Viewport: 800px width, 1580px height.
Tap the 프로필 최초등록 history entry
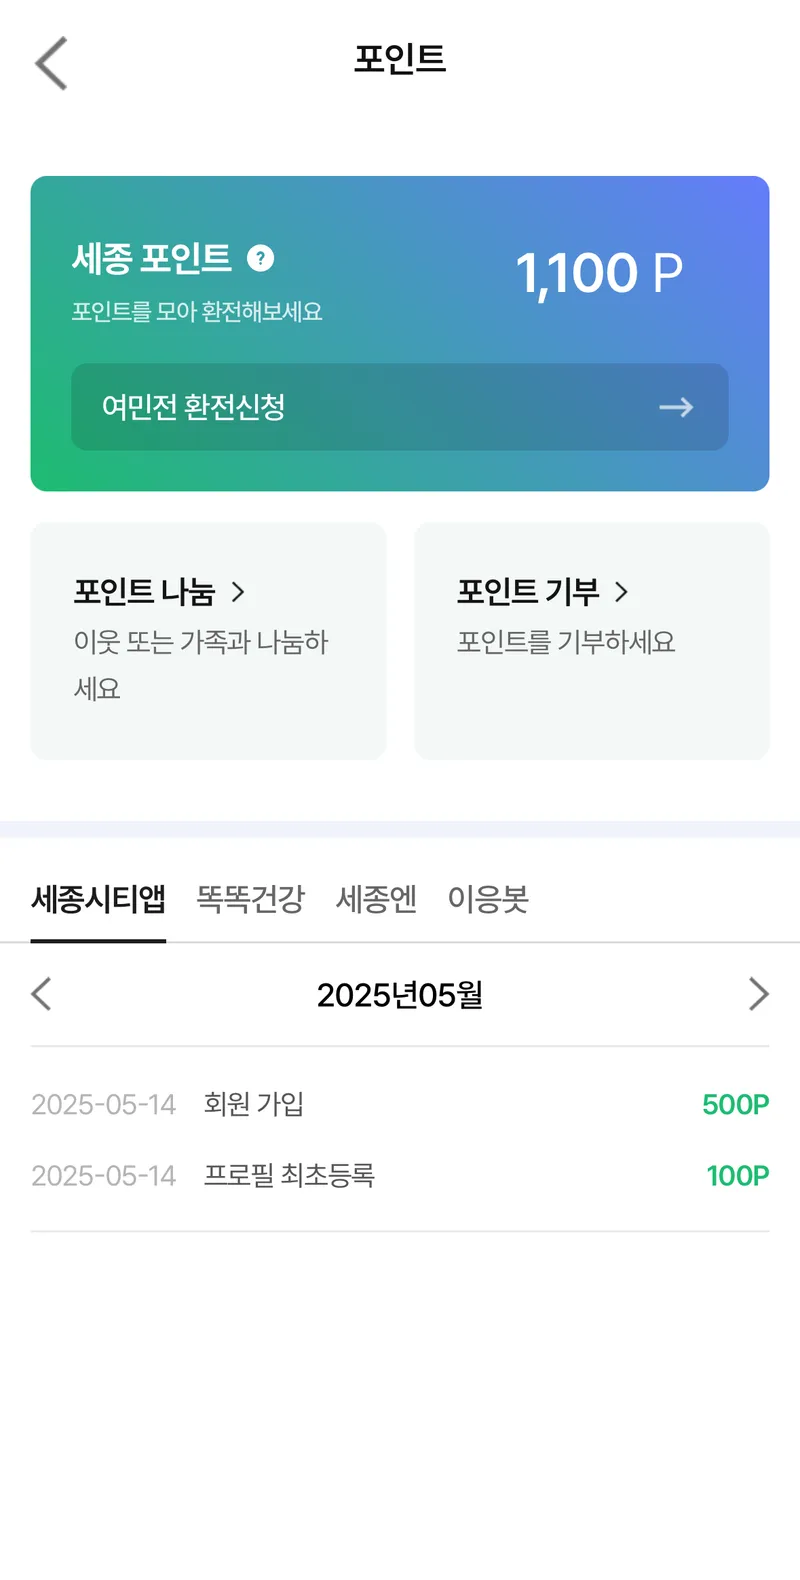coord(289,1175)
